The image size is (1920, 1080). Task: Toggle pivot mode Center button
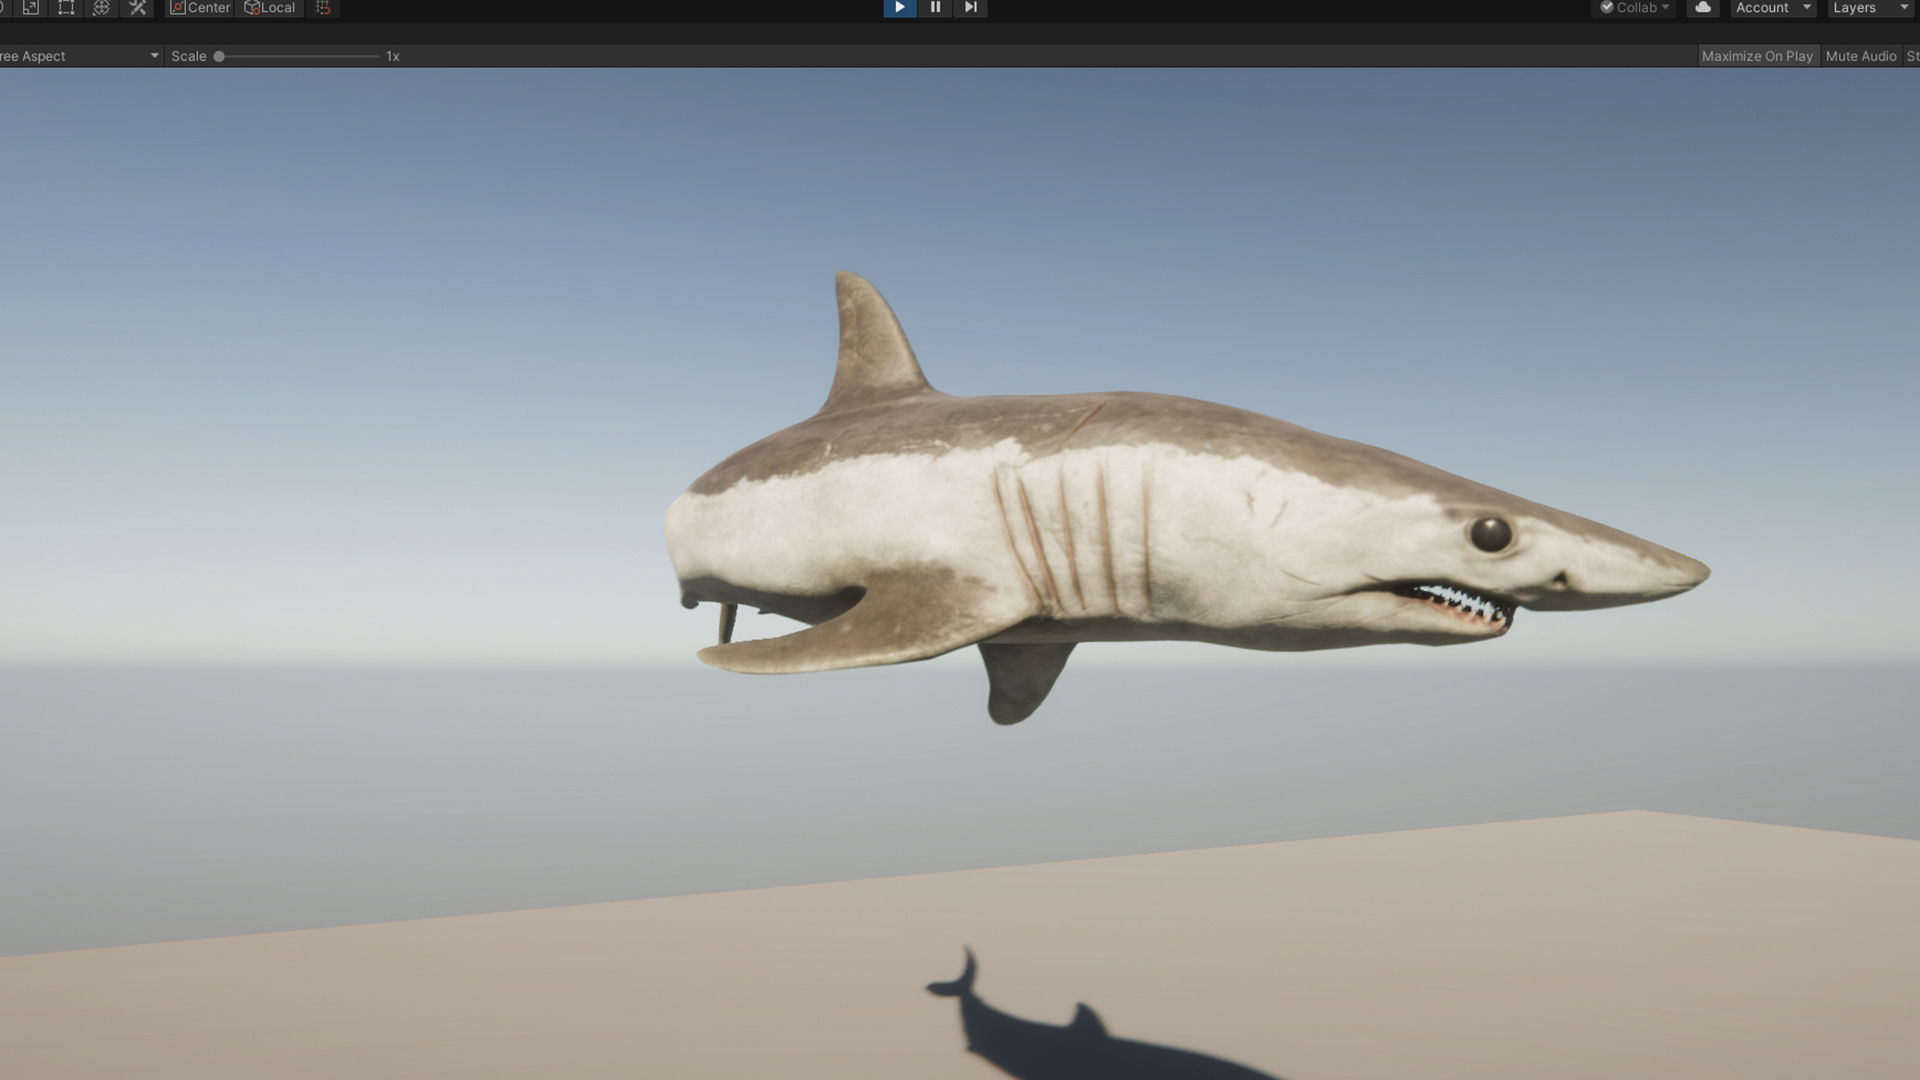point(200,8)
